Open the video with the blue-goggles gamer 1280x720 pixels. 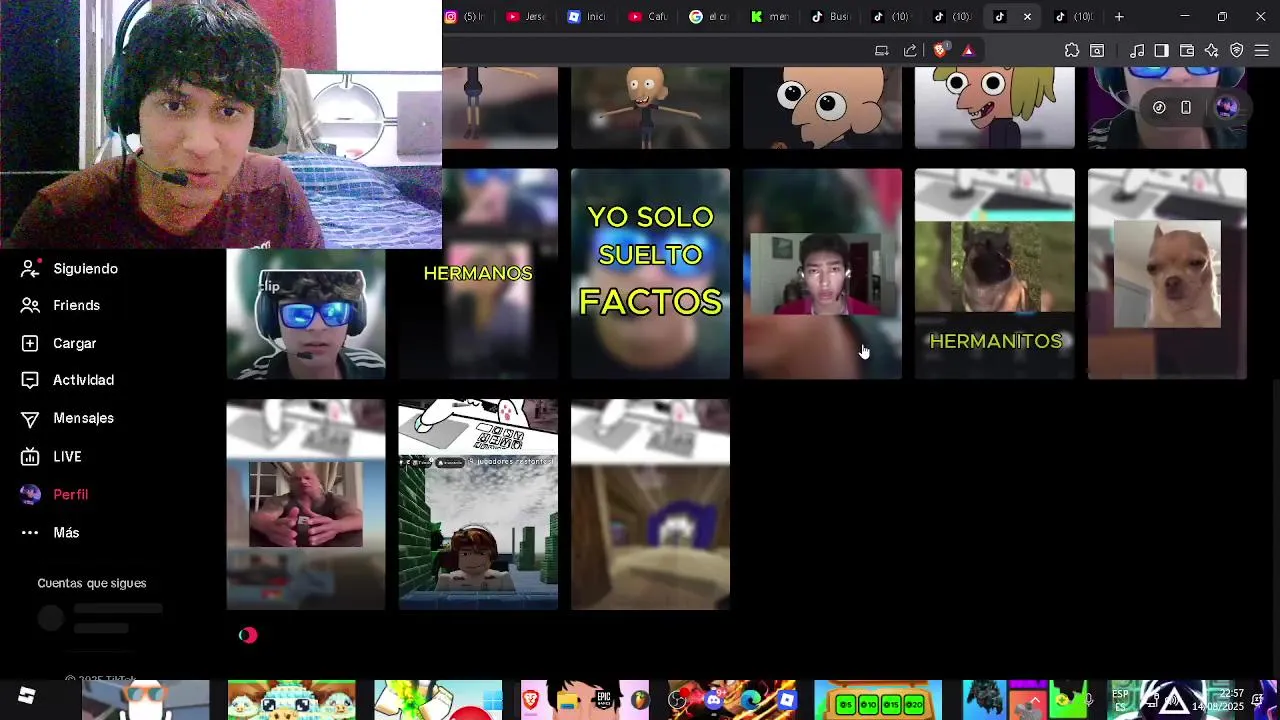point(306,313)
